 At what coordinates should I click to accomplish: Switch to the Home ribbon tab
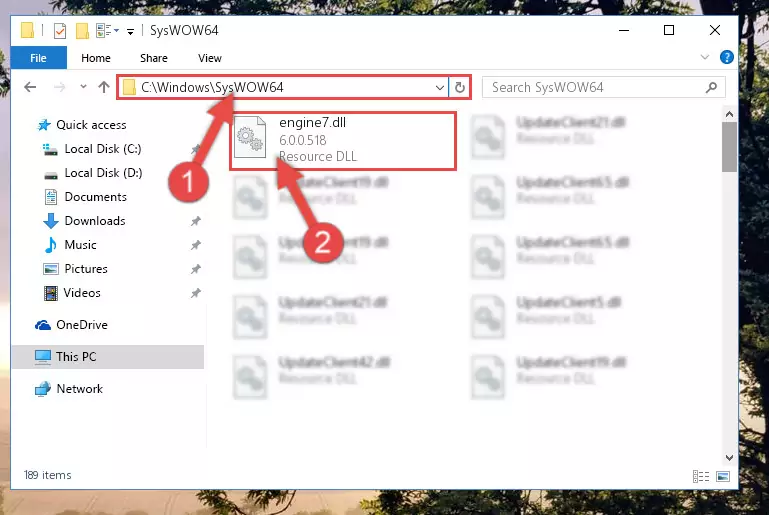96,58
